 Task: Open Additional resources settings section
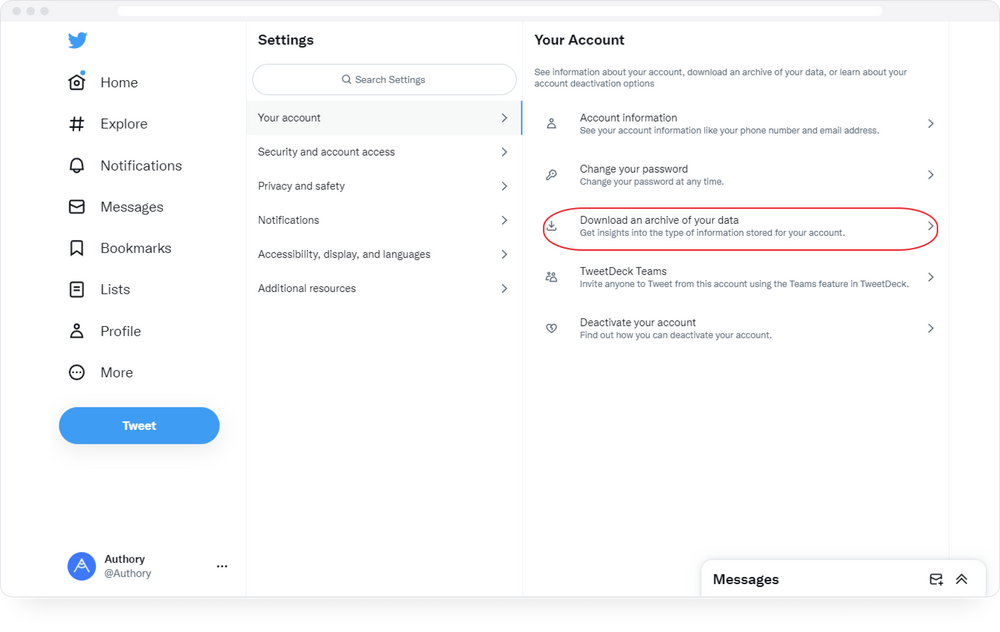(384, 288)
